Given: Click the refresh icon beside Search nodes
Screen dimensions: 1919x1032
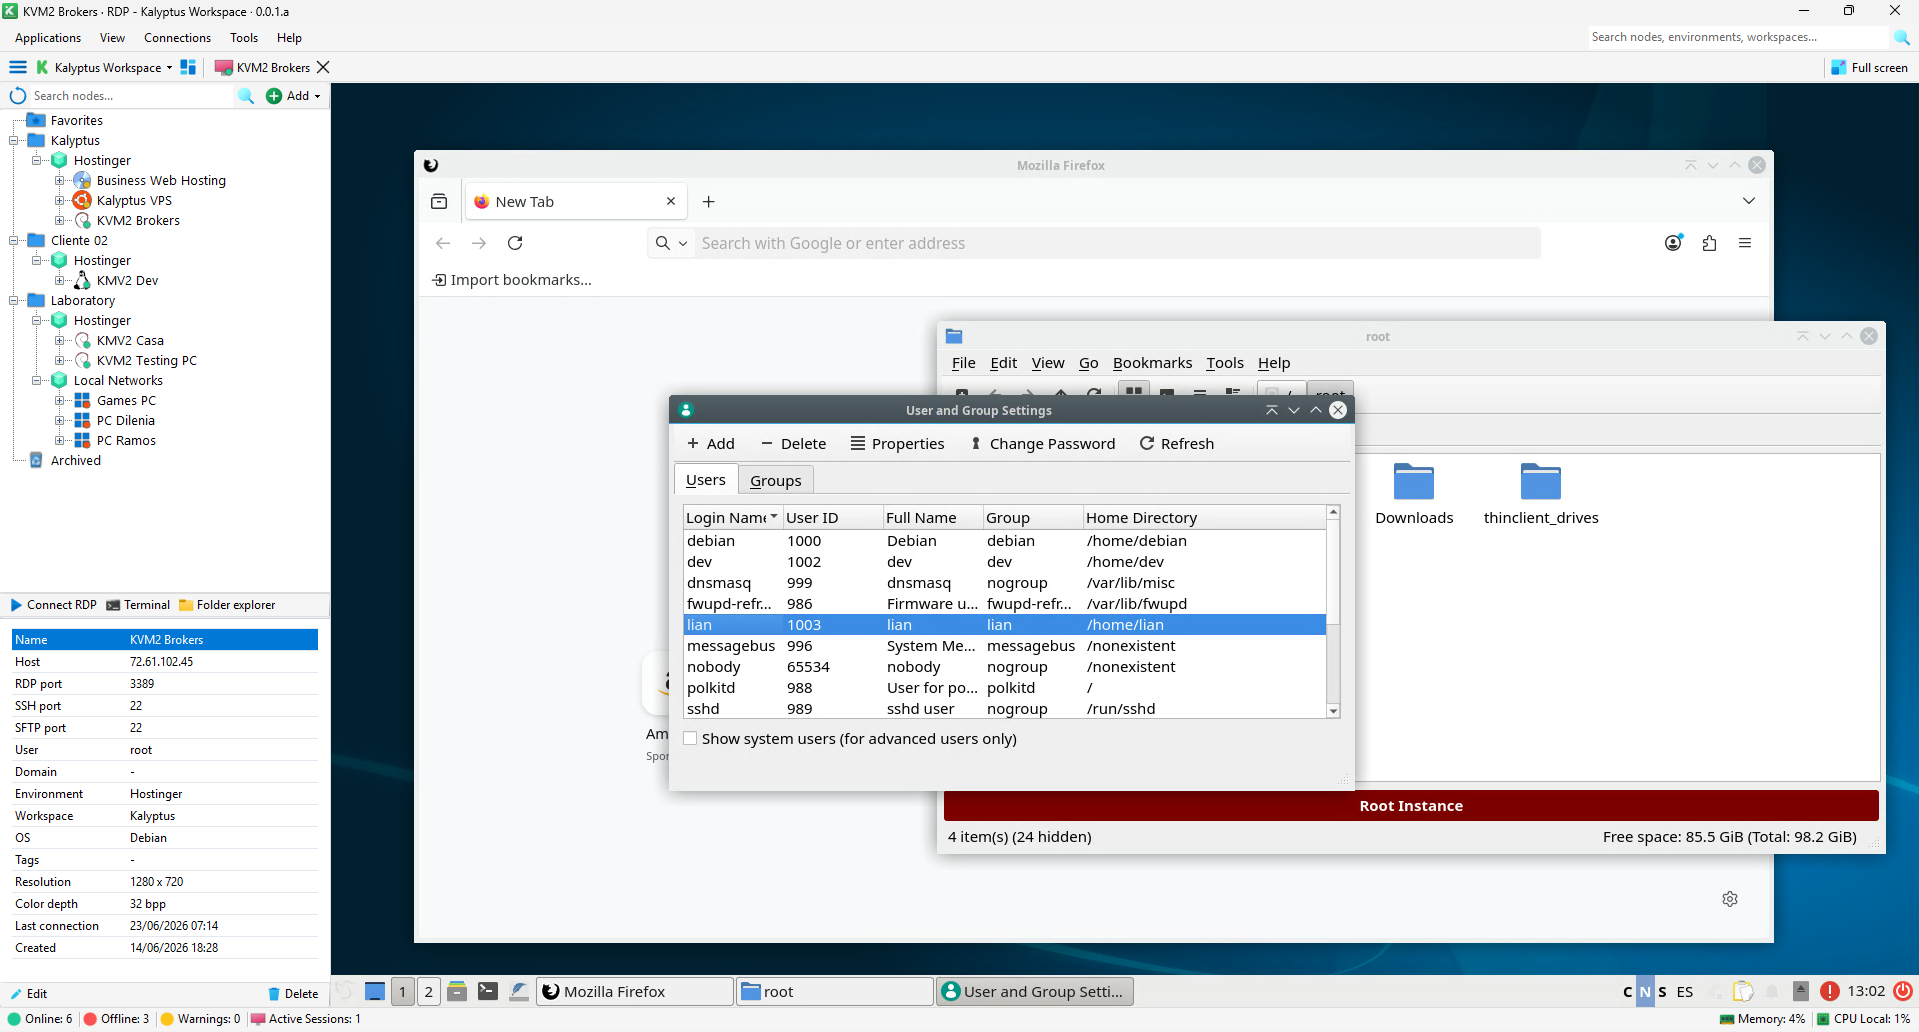Looking at the screenshot, I should [18, 96].
